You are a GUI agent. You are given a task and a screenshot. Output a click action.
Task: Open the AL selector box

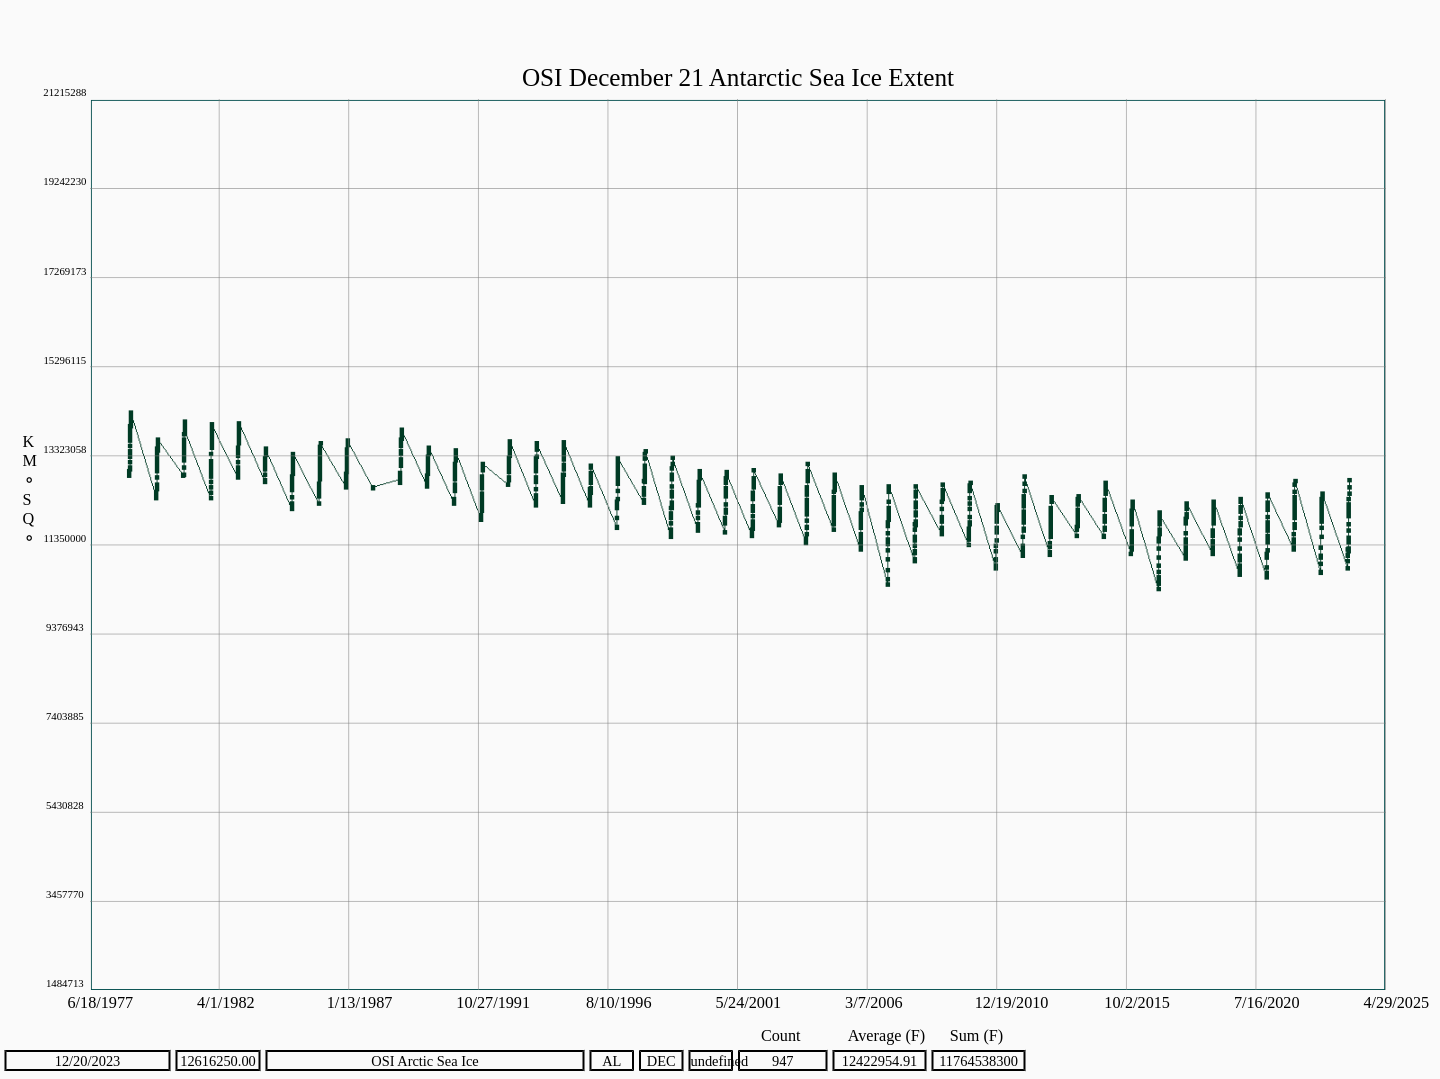pyautogui.click(x=611, y=1061)
